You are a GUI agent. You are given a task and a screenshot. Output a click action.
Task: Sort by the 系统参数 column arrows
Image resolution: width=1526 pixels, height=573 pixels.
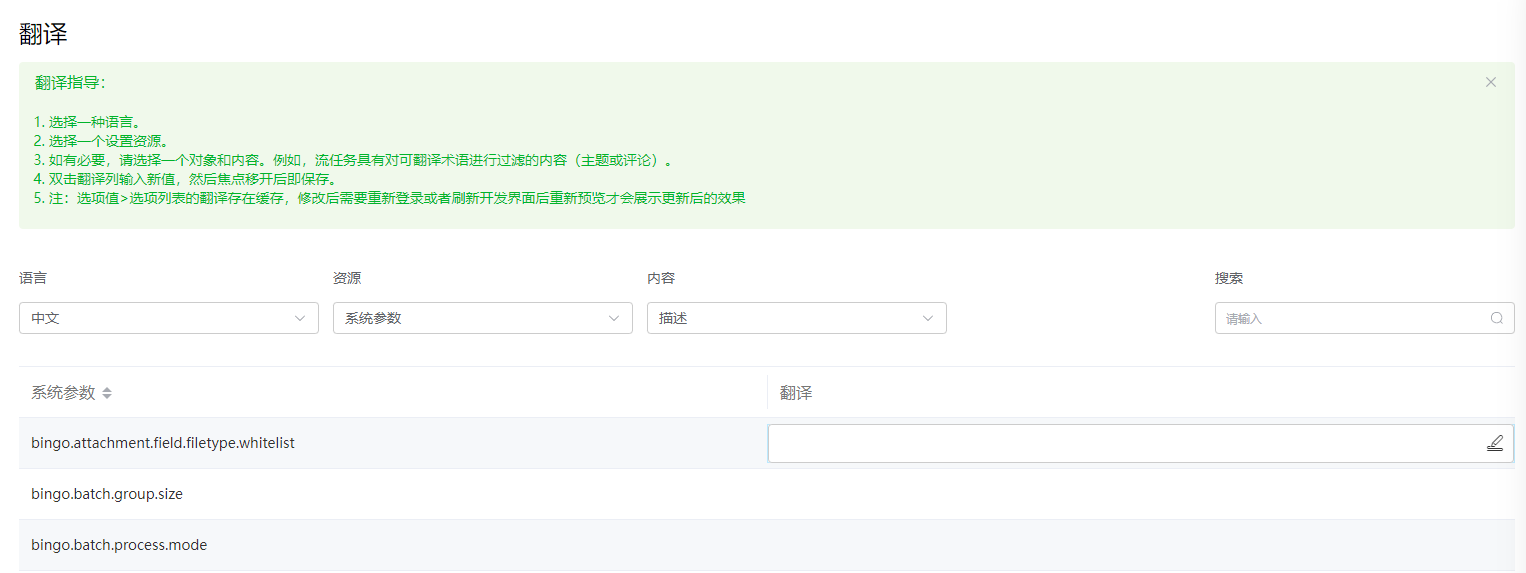(x=107, y=393)
